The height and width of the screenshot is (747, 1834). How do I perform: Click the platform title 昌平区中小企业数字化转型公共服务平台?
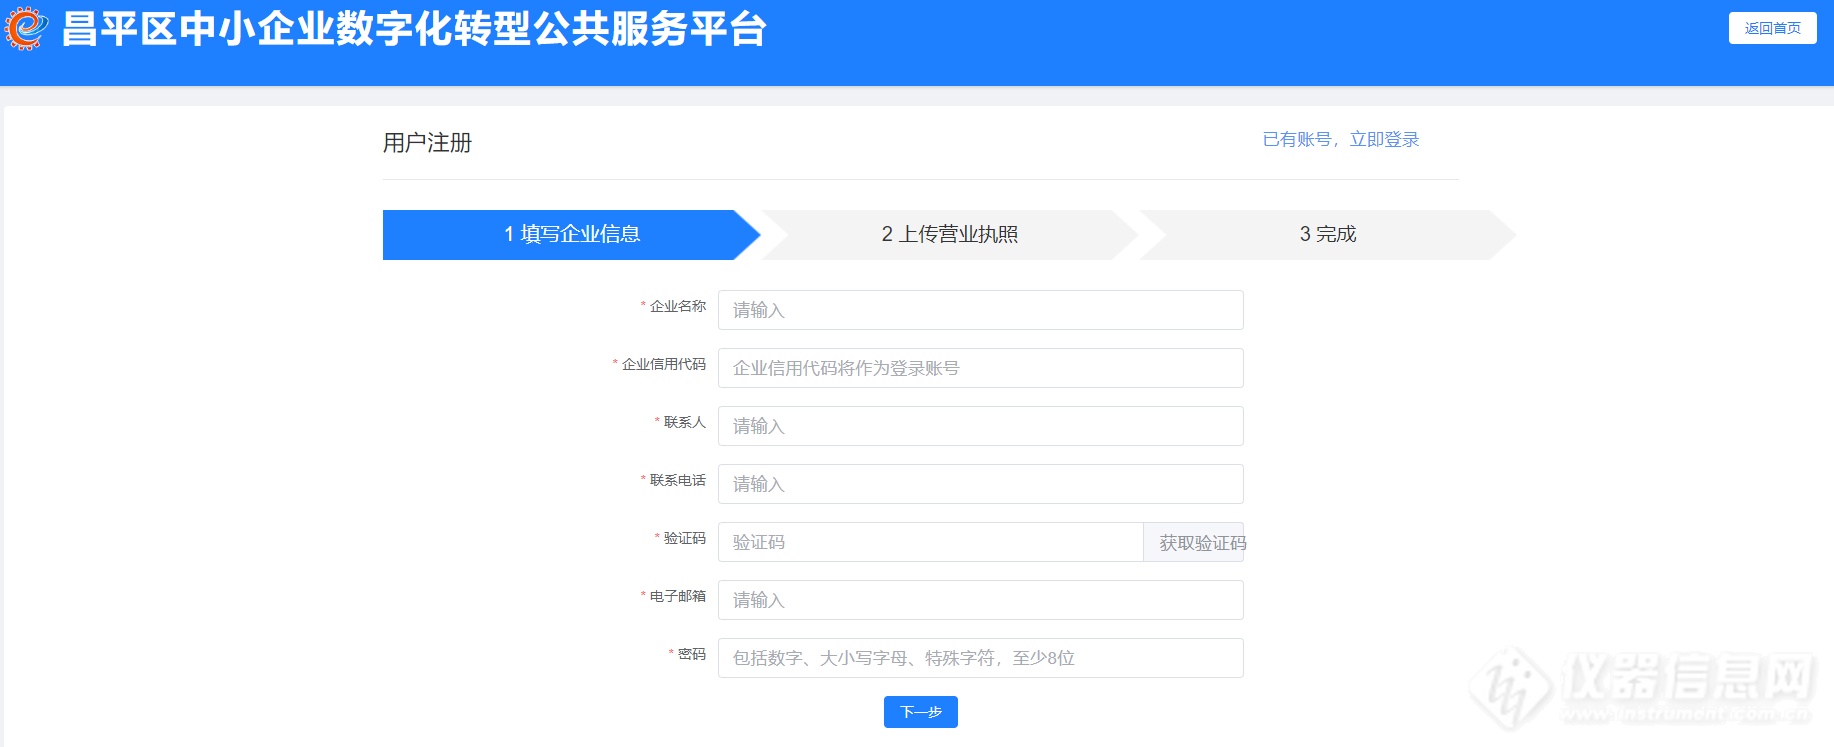414,28
